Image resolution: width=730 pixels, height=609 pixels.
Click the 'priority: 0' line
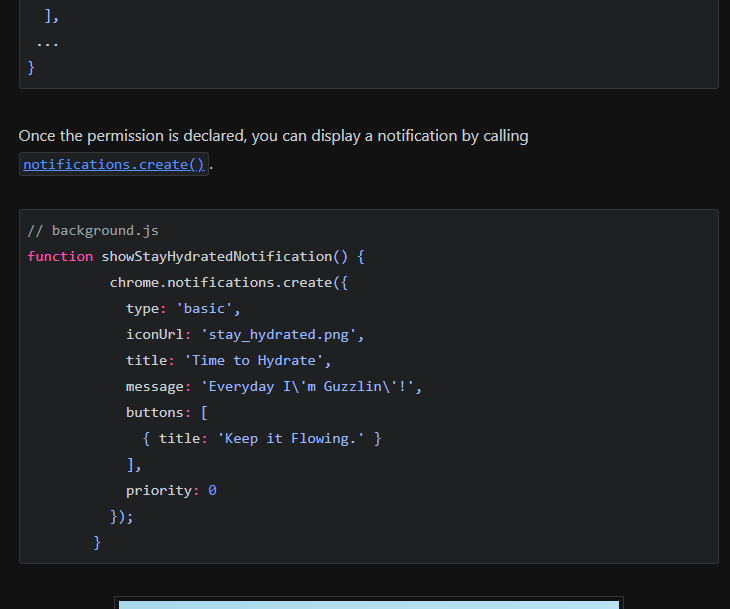[171, 491]
